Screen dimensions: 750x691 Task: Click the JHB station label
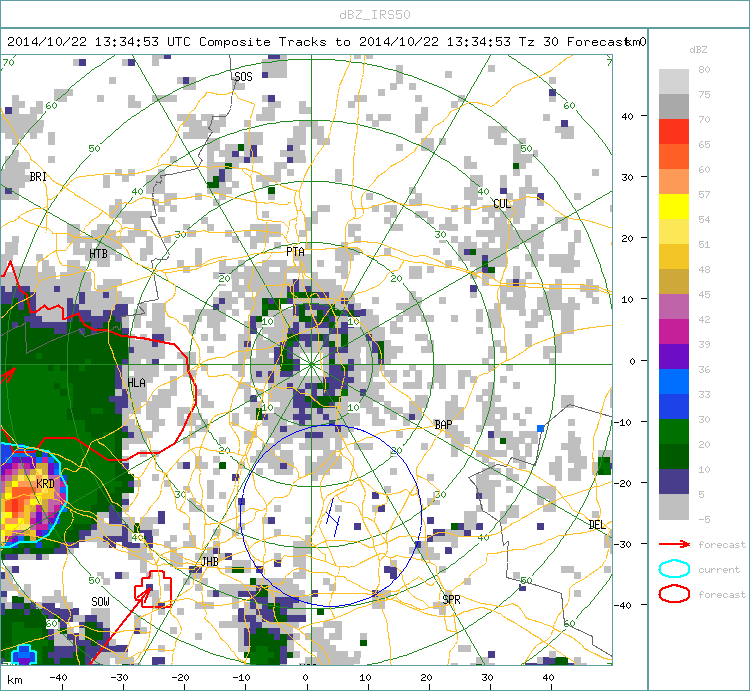(210, 561)
